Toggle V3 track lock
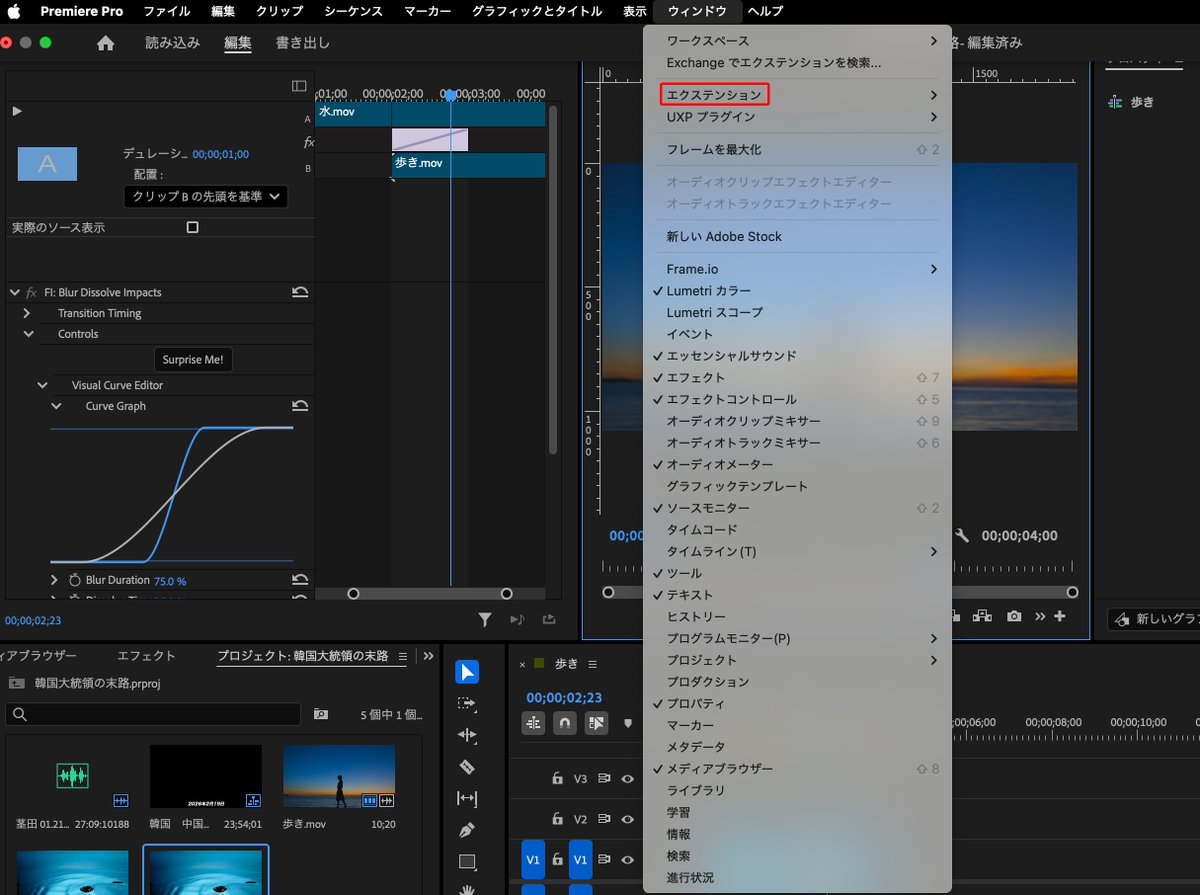Screen dimensions: 1200x895 [x=558, y=778]
